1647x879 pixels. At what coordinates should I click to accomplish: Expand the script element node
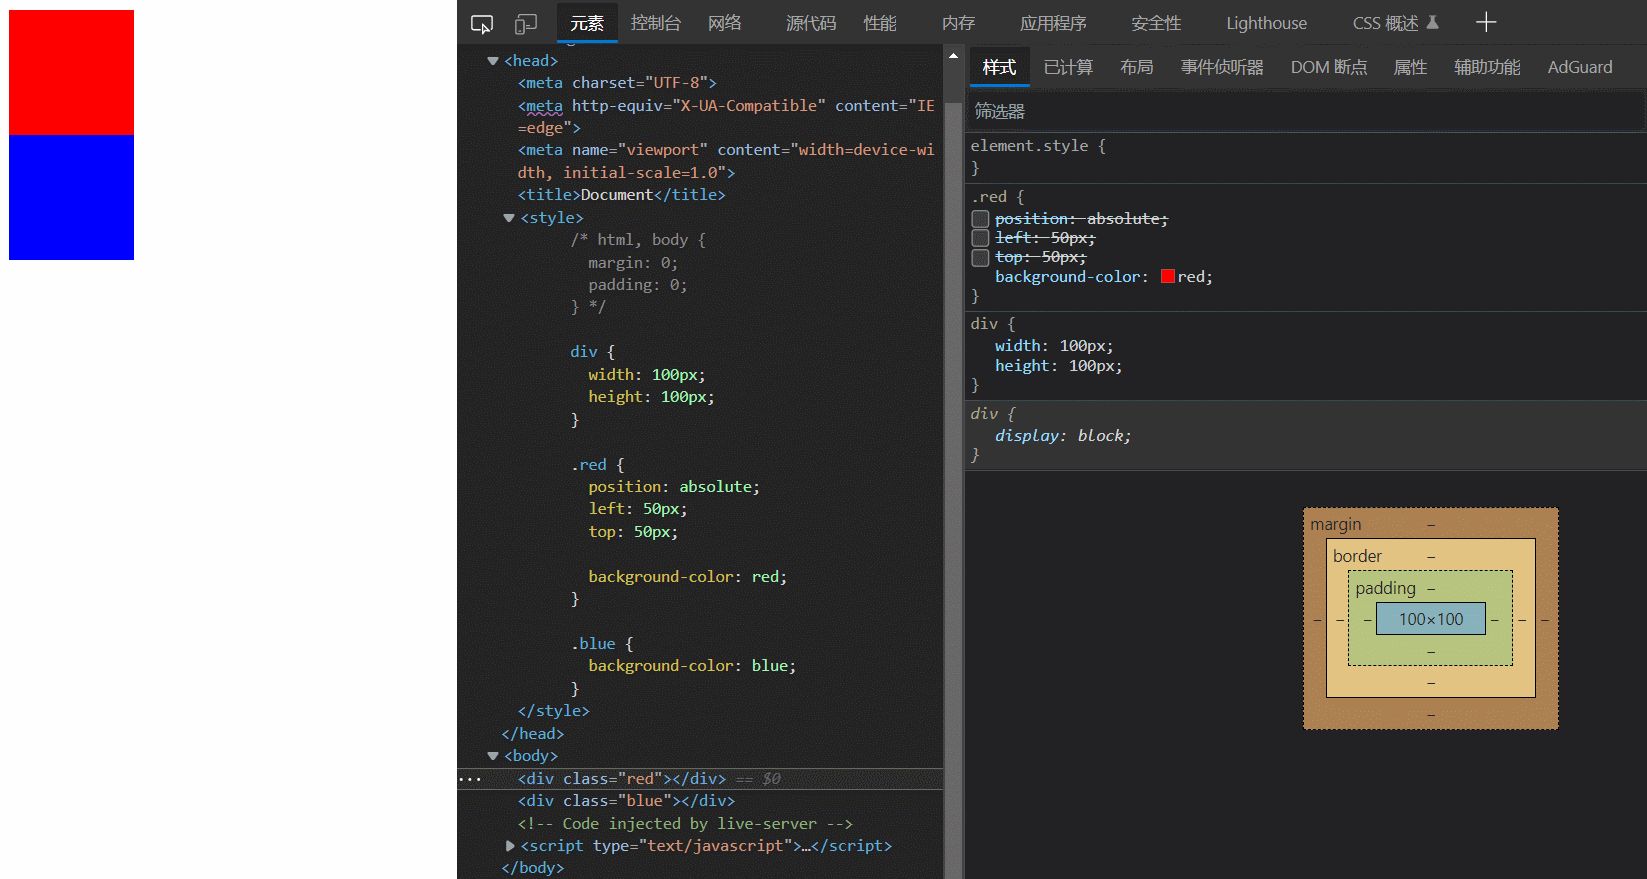point(510,846)
